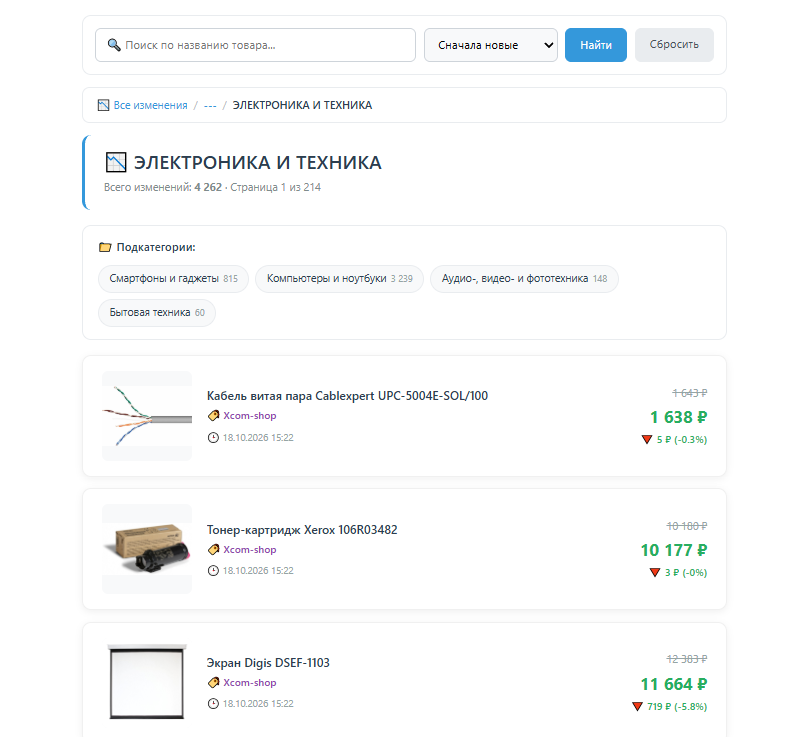Click the 'Найти' search button
The width and height of the screenshot is (799, 737).
(x=596, y=45)
